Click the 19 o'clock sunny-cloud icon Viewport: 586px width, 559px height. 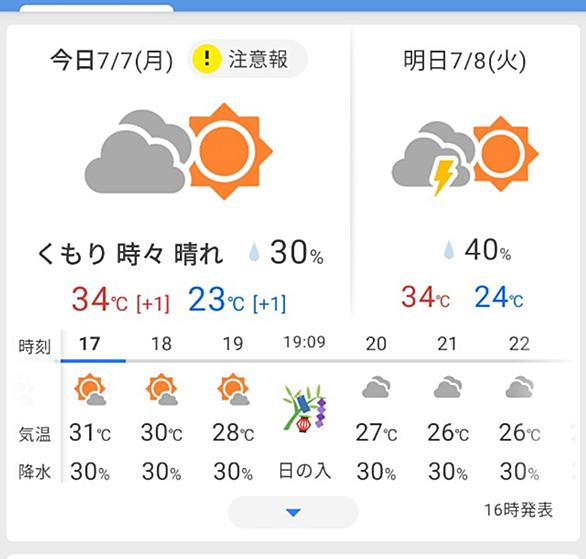pos(233,389)
